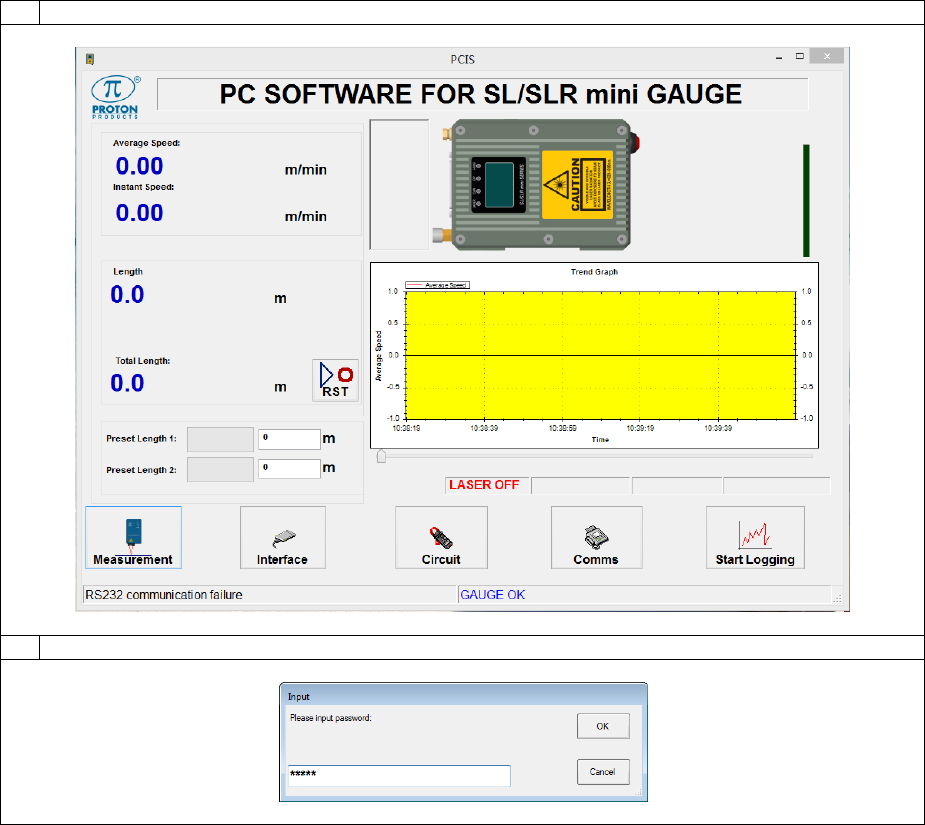Click the Instant Speed 0.00 reading
The height and width of the screenshot is (825, 925).
tap(139, 213)
